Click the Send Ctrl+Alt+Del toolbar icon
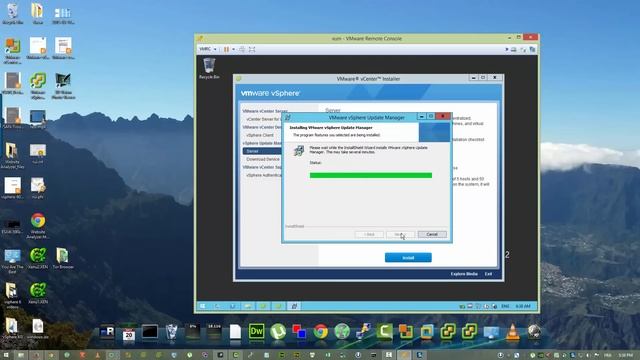 242,49
